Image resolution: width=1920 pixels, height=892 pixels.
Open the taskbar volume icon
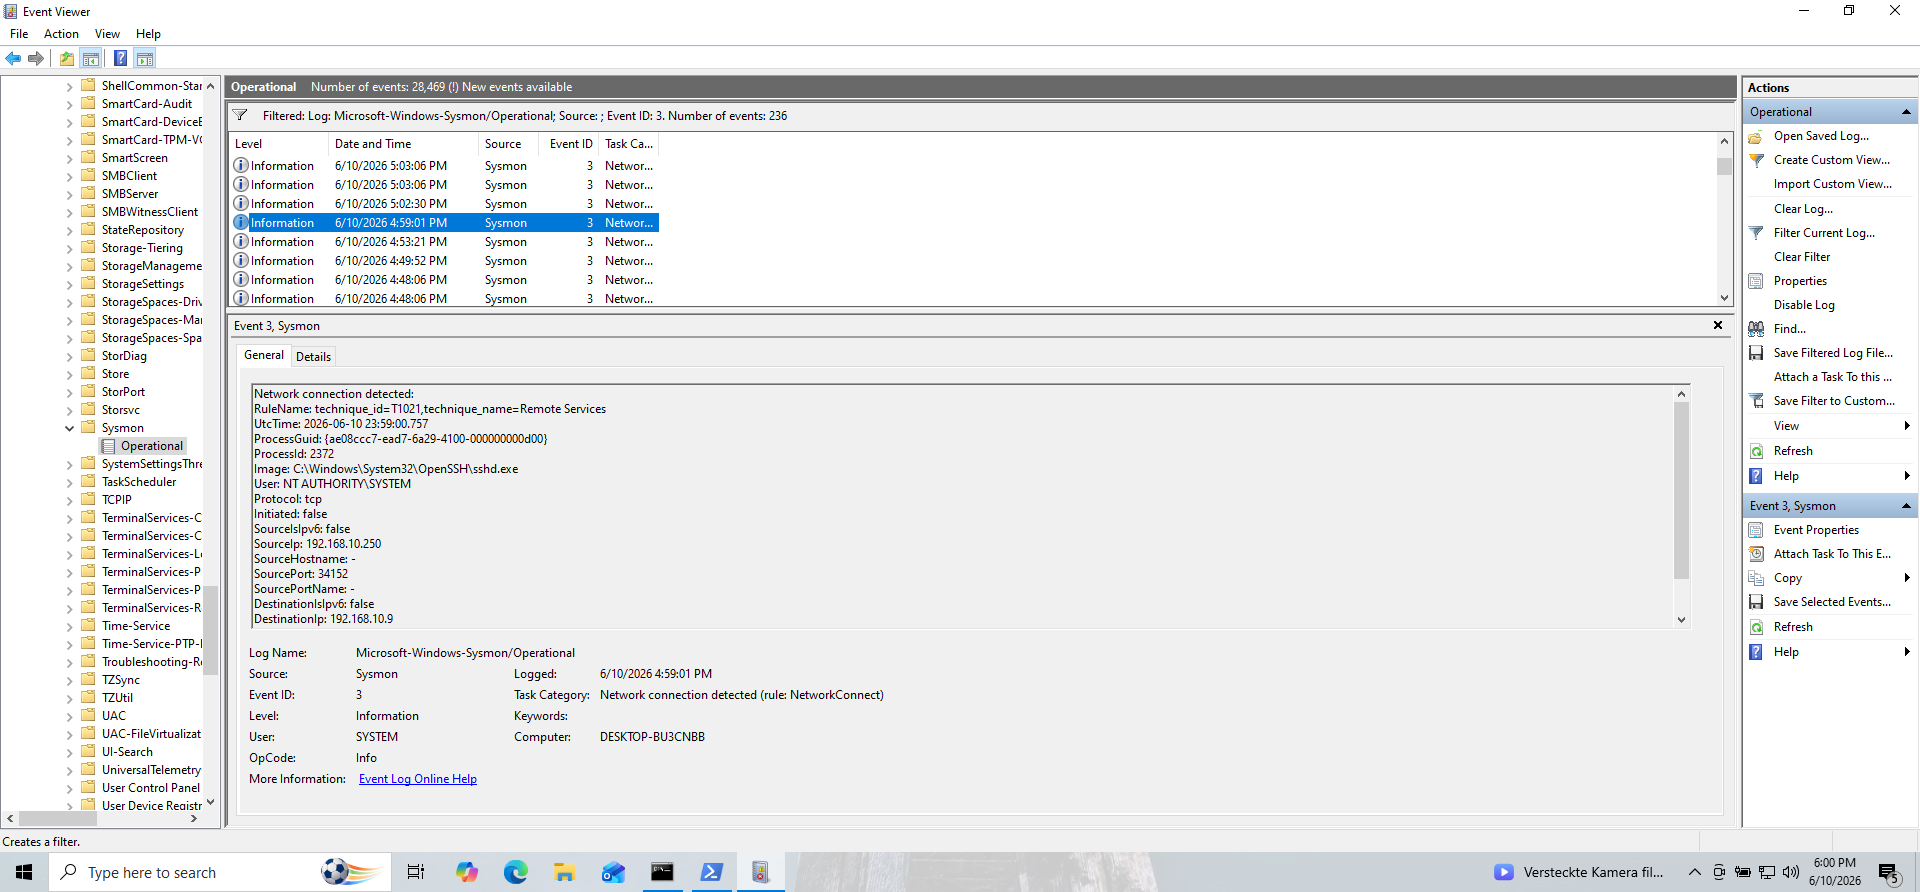pyautogui.click(x=1791, y=872)
